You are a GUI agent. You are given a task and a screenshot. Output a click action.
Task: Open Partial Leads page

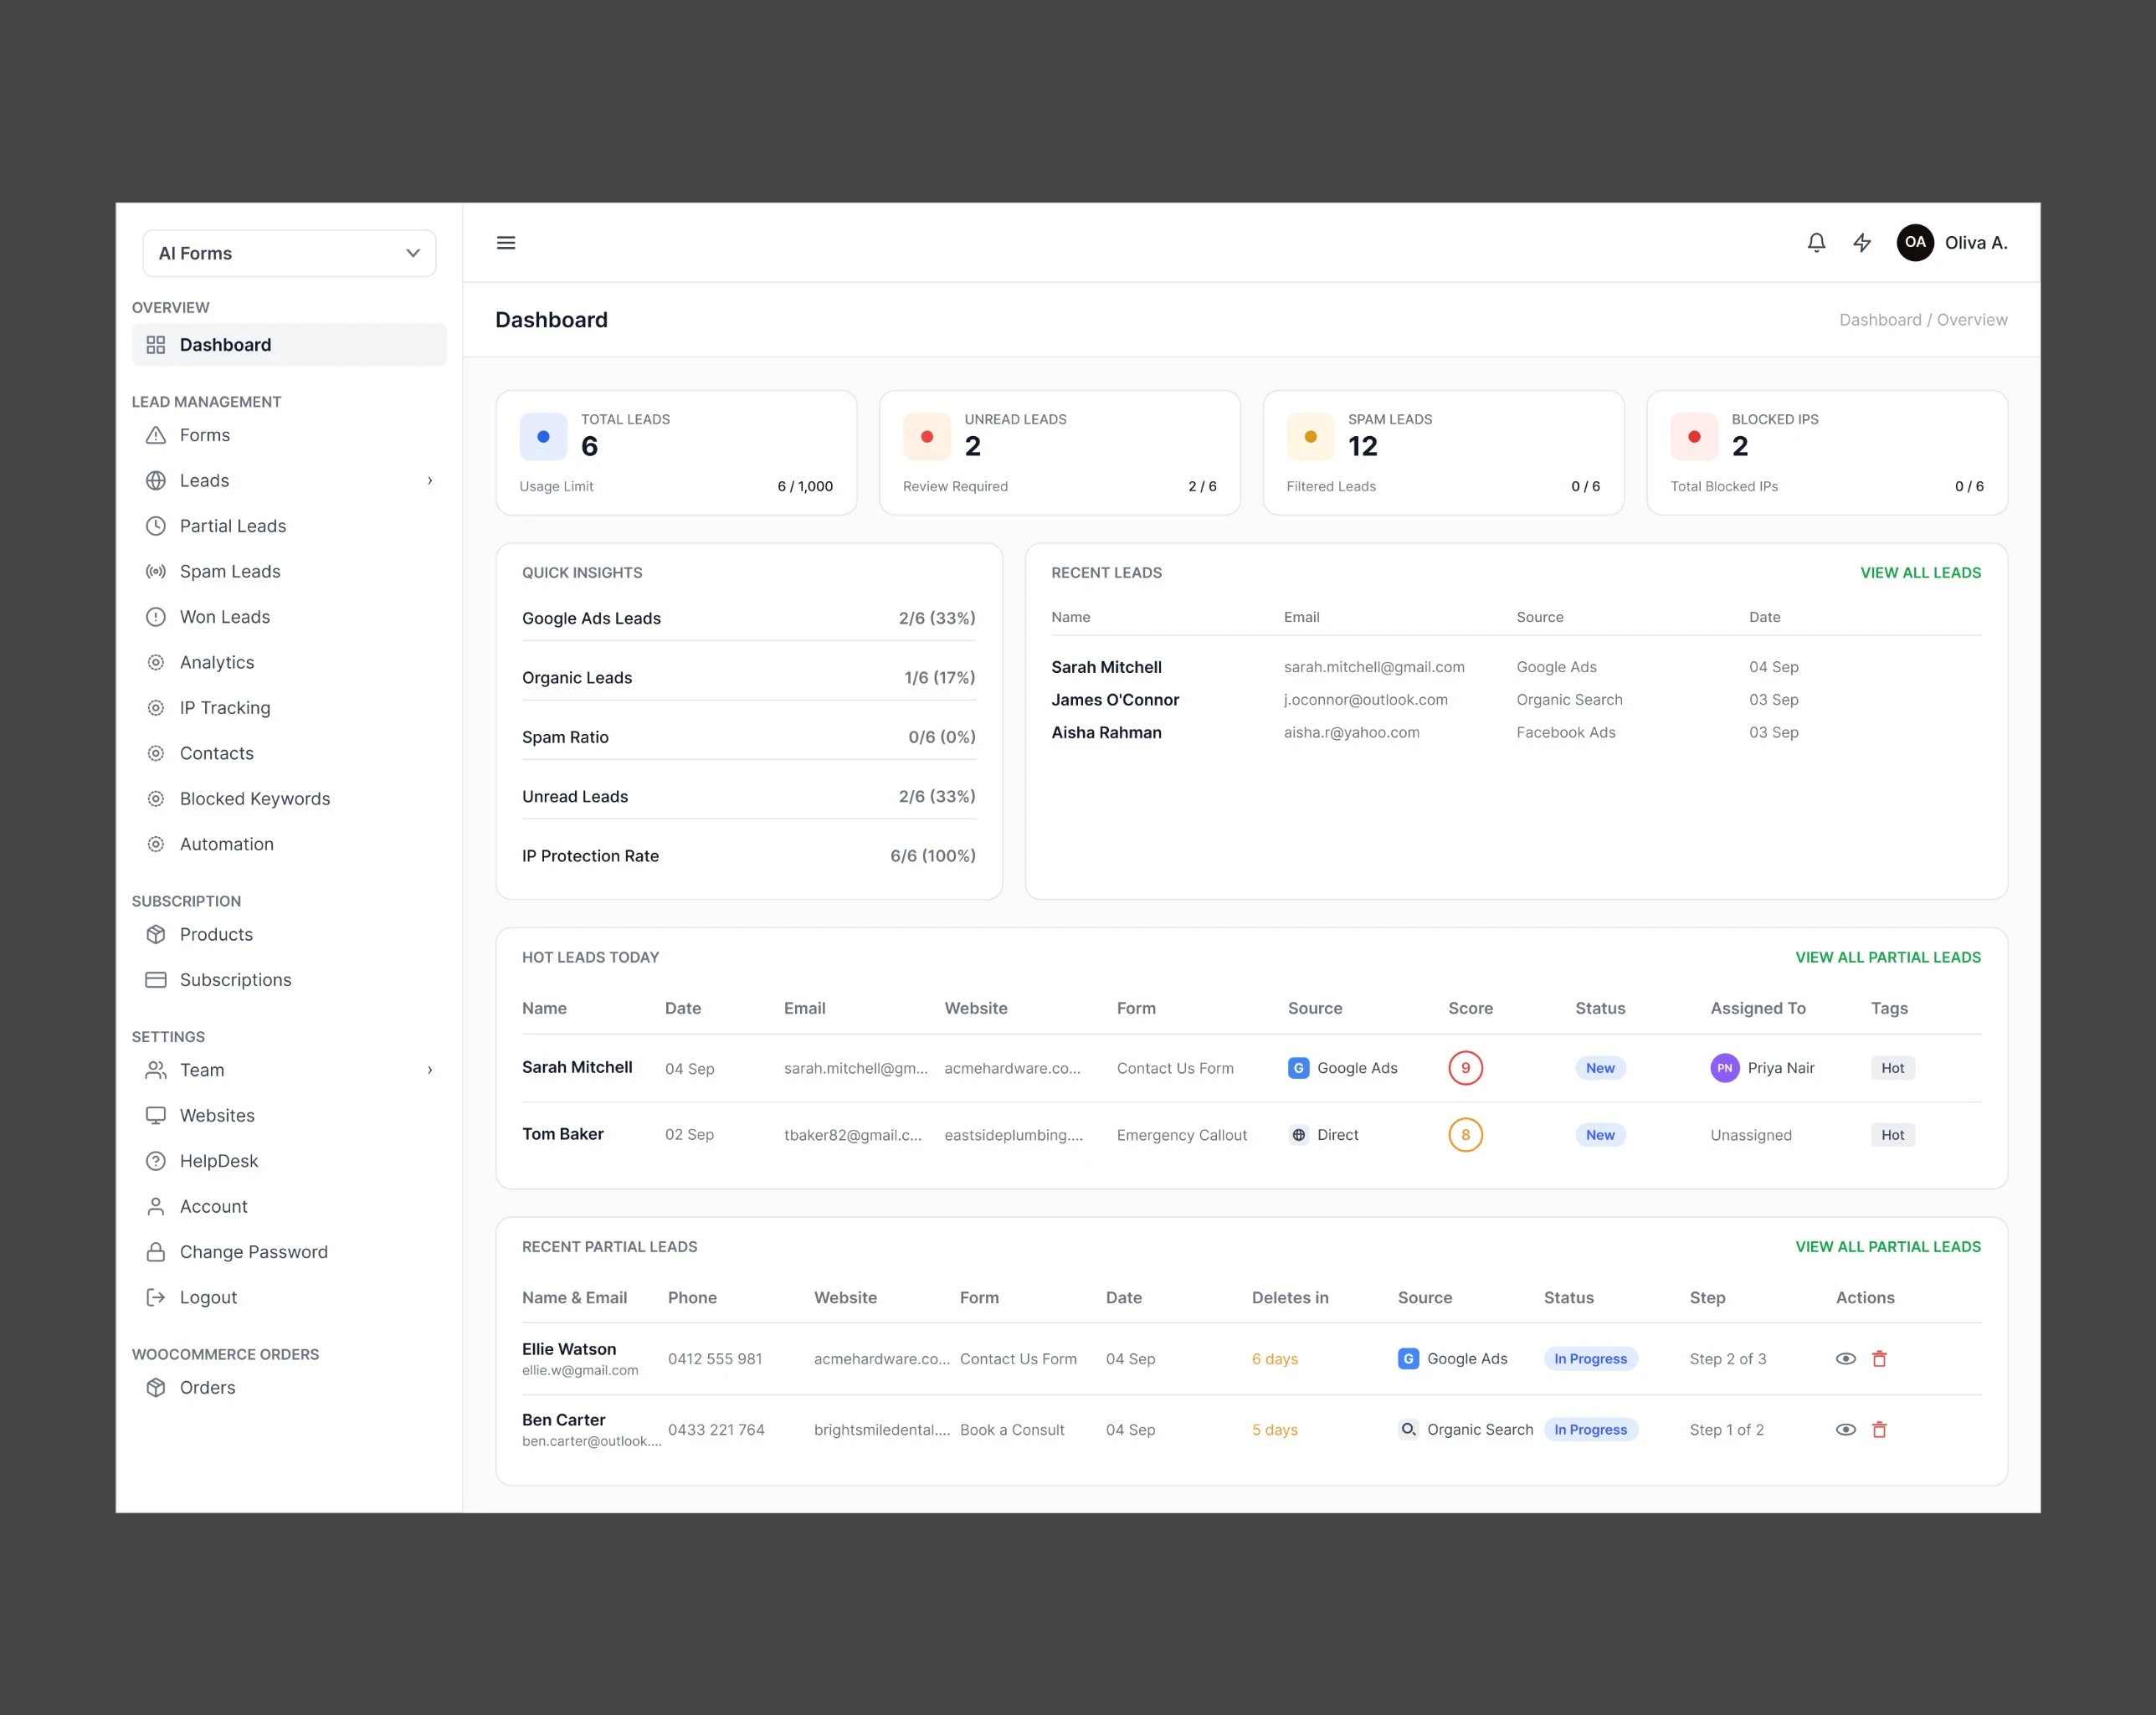pyautogui.click(x=289, y=526)
